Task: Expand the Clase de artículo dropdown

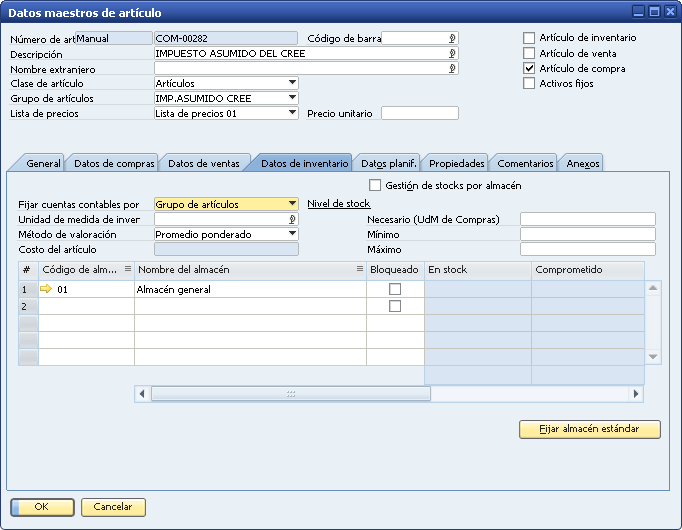Action: [x=292, y=83]
